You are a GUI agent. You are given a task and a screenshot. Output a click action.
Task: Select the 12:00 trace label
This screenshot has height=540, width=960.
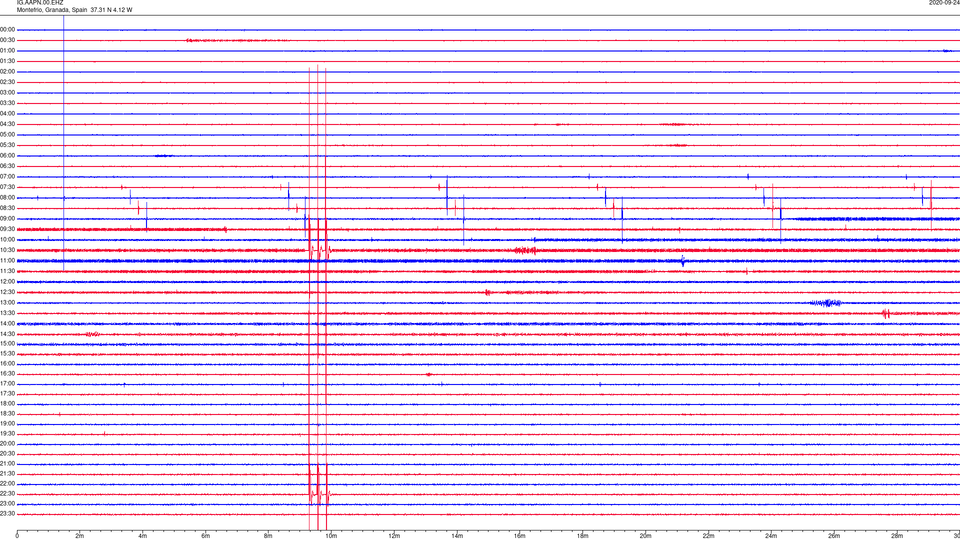(8, 282)
